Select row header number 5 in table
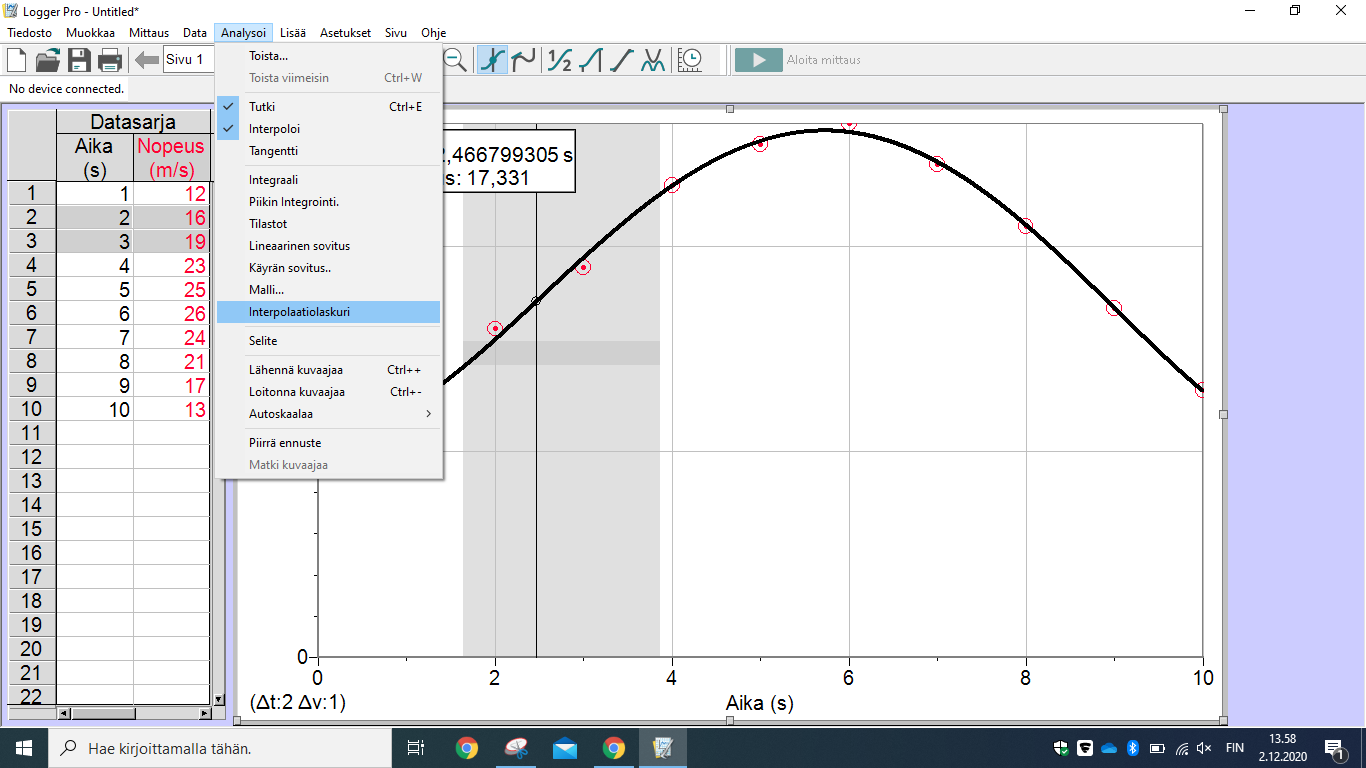This screenshot has height=768, width=1366. click(x=32, y=290)
